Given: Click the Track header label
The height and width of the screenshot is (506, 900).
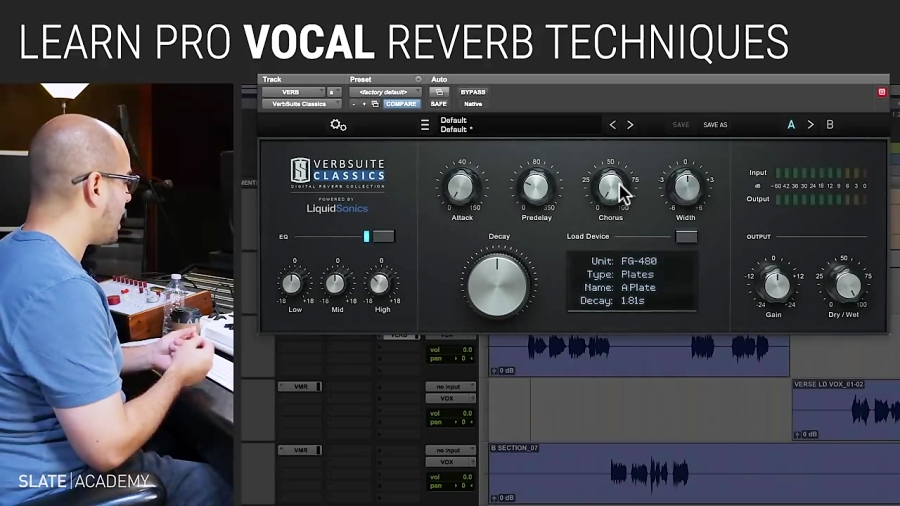Looking at the screenshot, I should pos(272,79).
